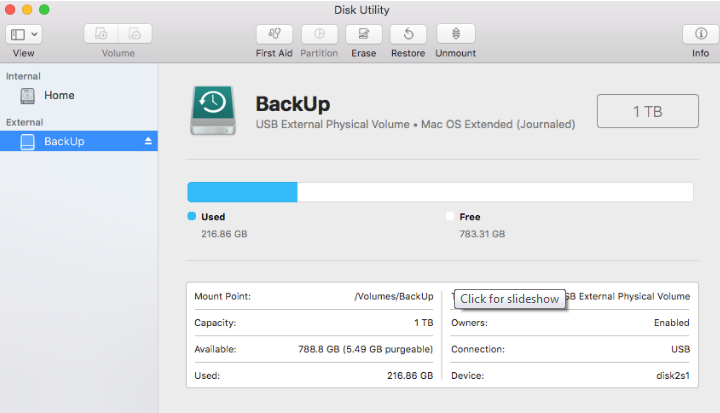Click the 'disk2s1' device value
720x413 pixels.
pyautogui.click(x=673, y=376)
